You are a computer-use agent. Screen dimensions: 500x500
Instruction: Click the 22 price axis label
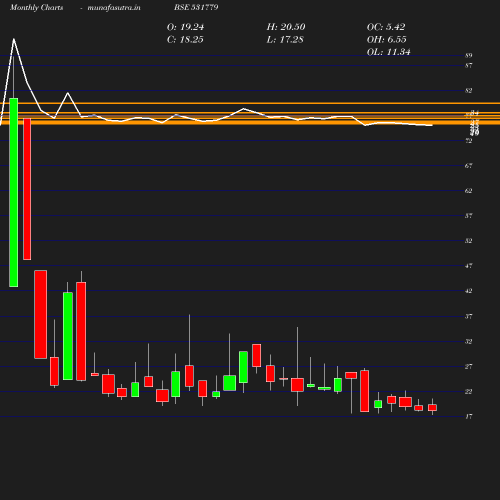pyautogui.click(x=469, y=391)
